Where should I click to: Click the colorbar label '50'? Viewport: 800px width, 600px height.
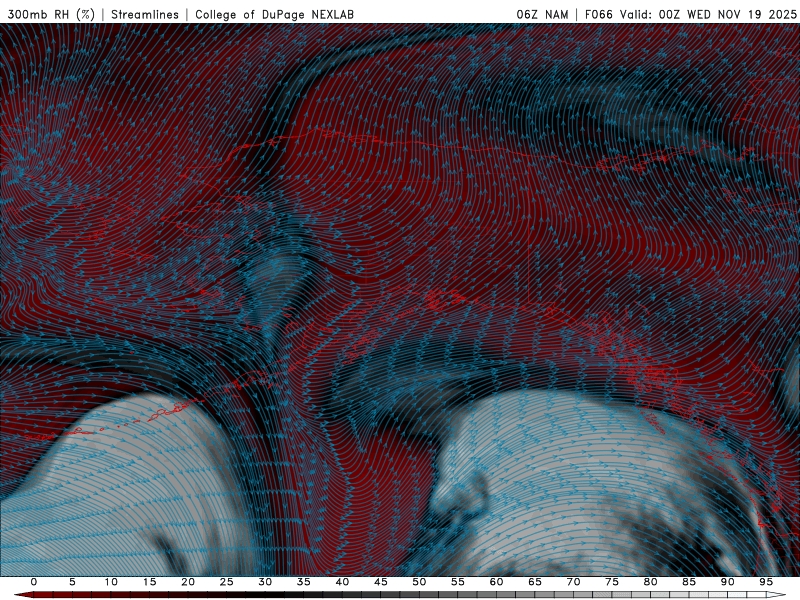pos(419,582)
